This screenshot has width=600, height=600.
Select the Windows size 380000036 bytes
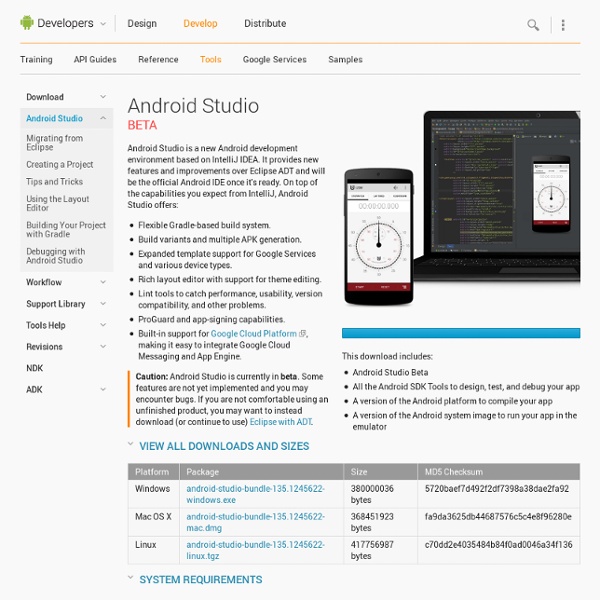click(372, 494)
